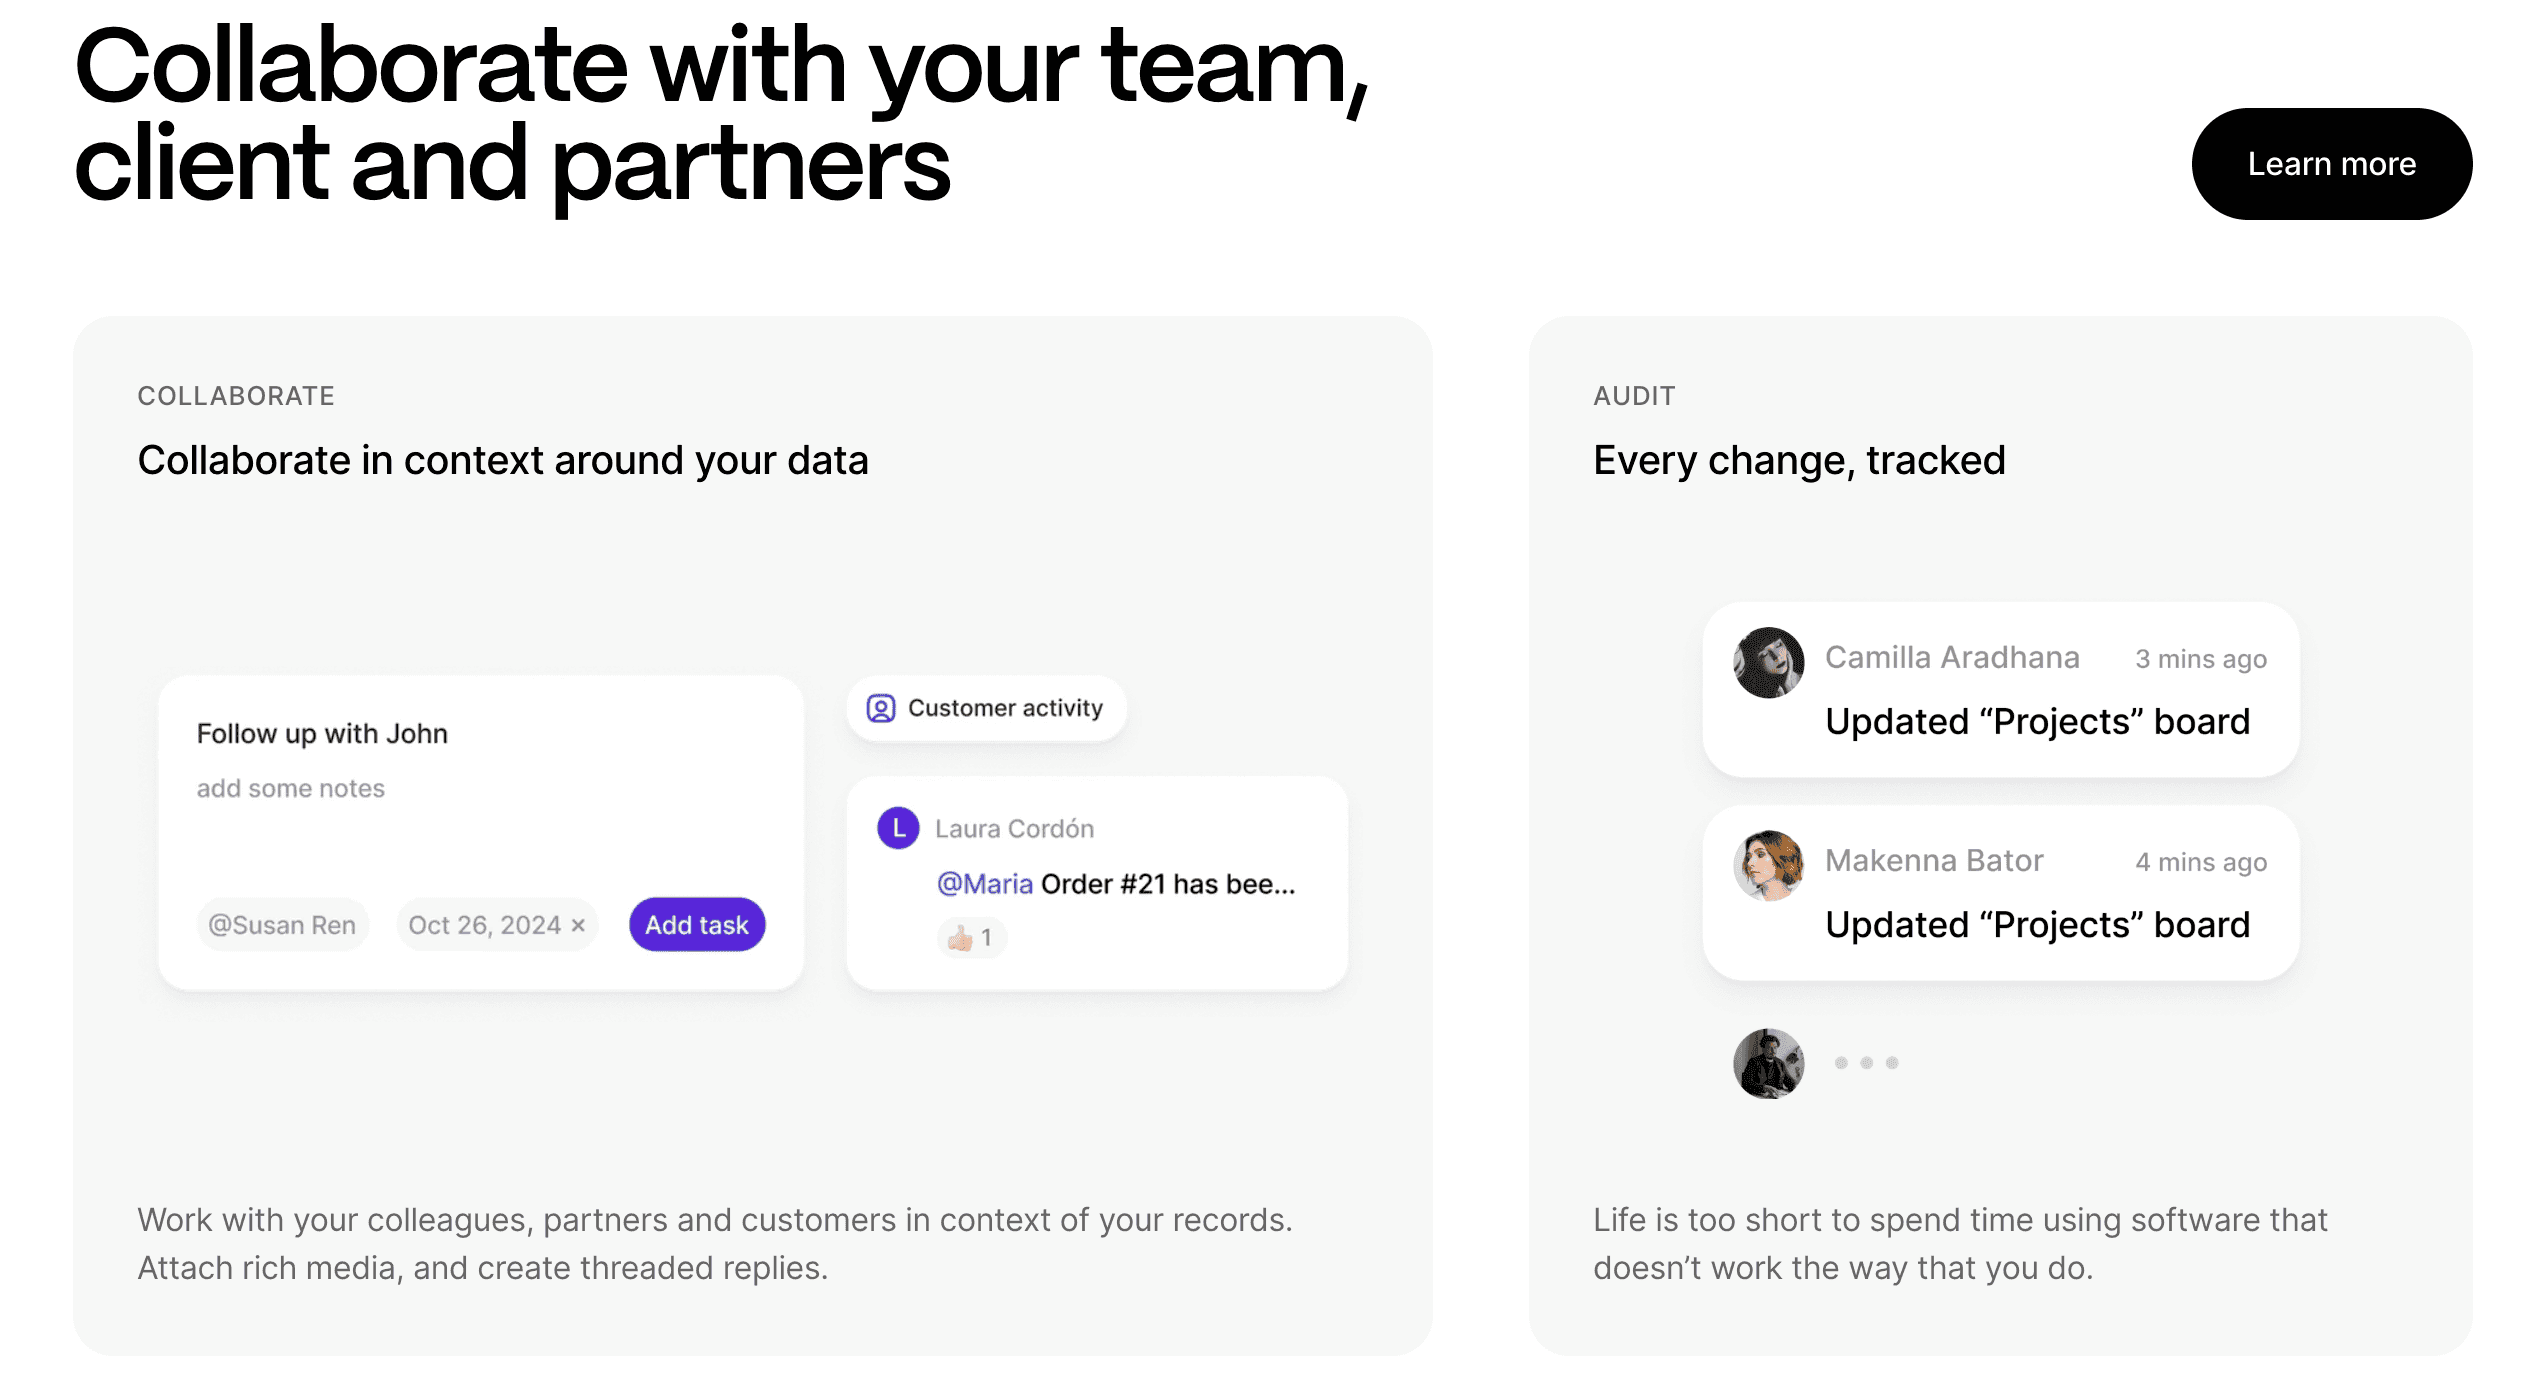Click the Customer activity person icon
Viewport: 2548px width, 1396px height.
880,708
